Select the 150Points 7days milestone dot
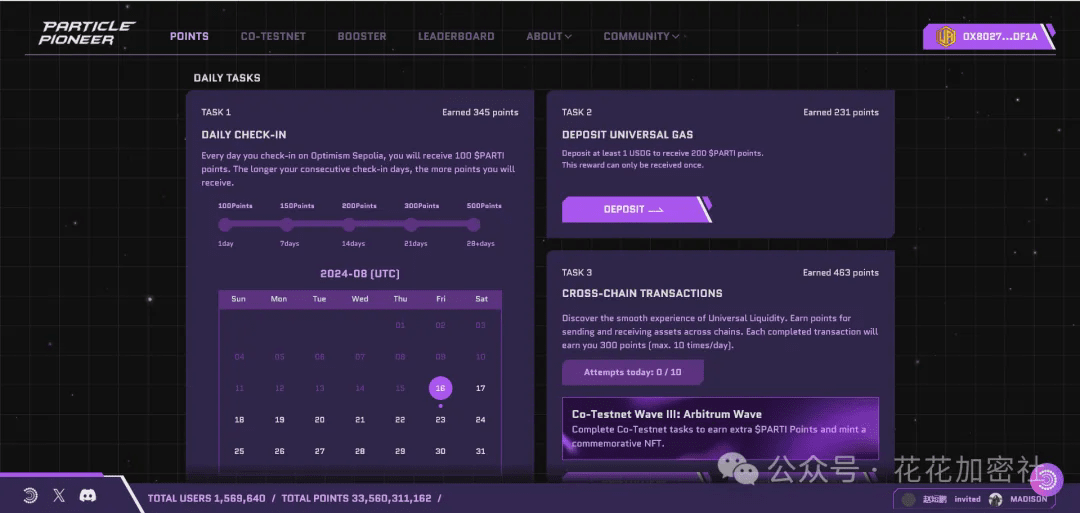 coord(287,224)
